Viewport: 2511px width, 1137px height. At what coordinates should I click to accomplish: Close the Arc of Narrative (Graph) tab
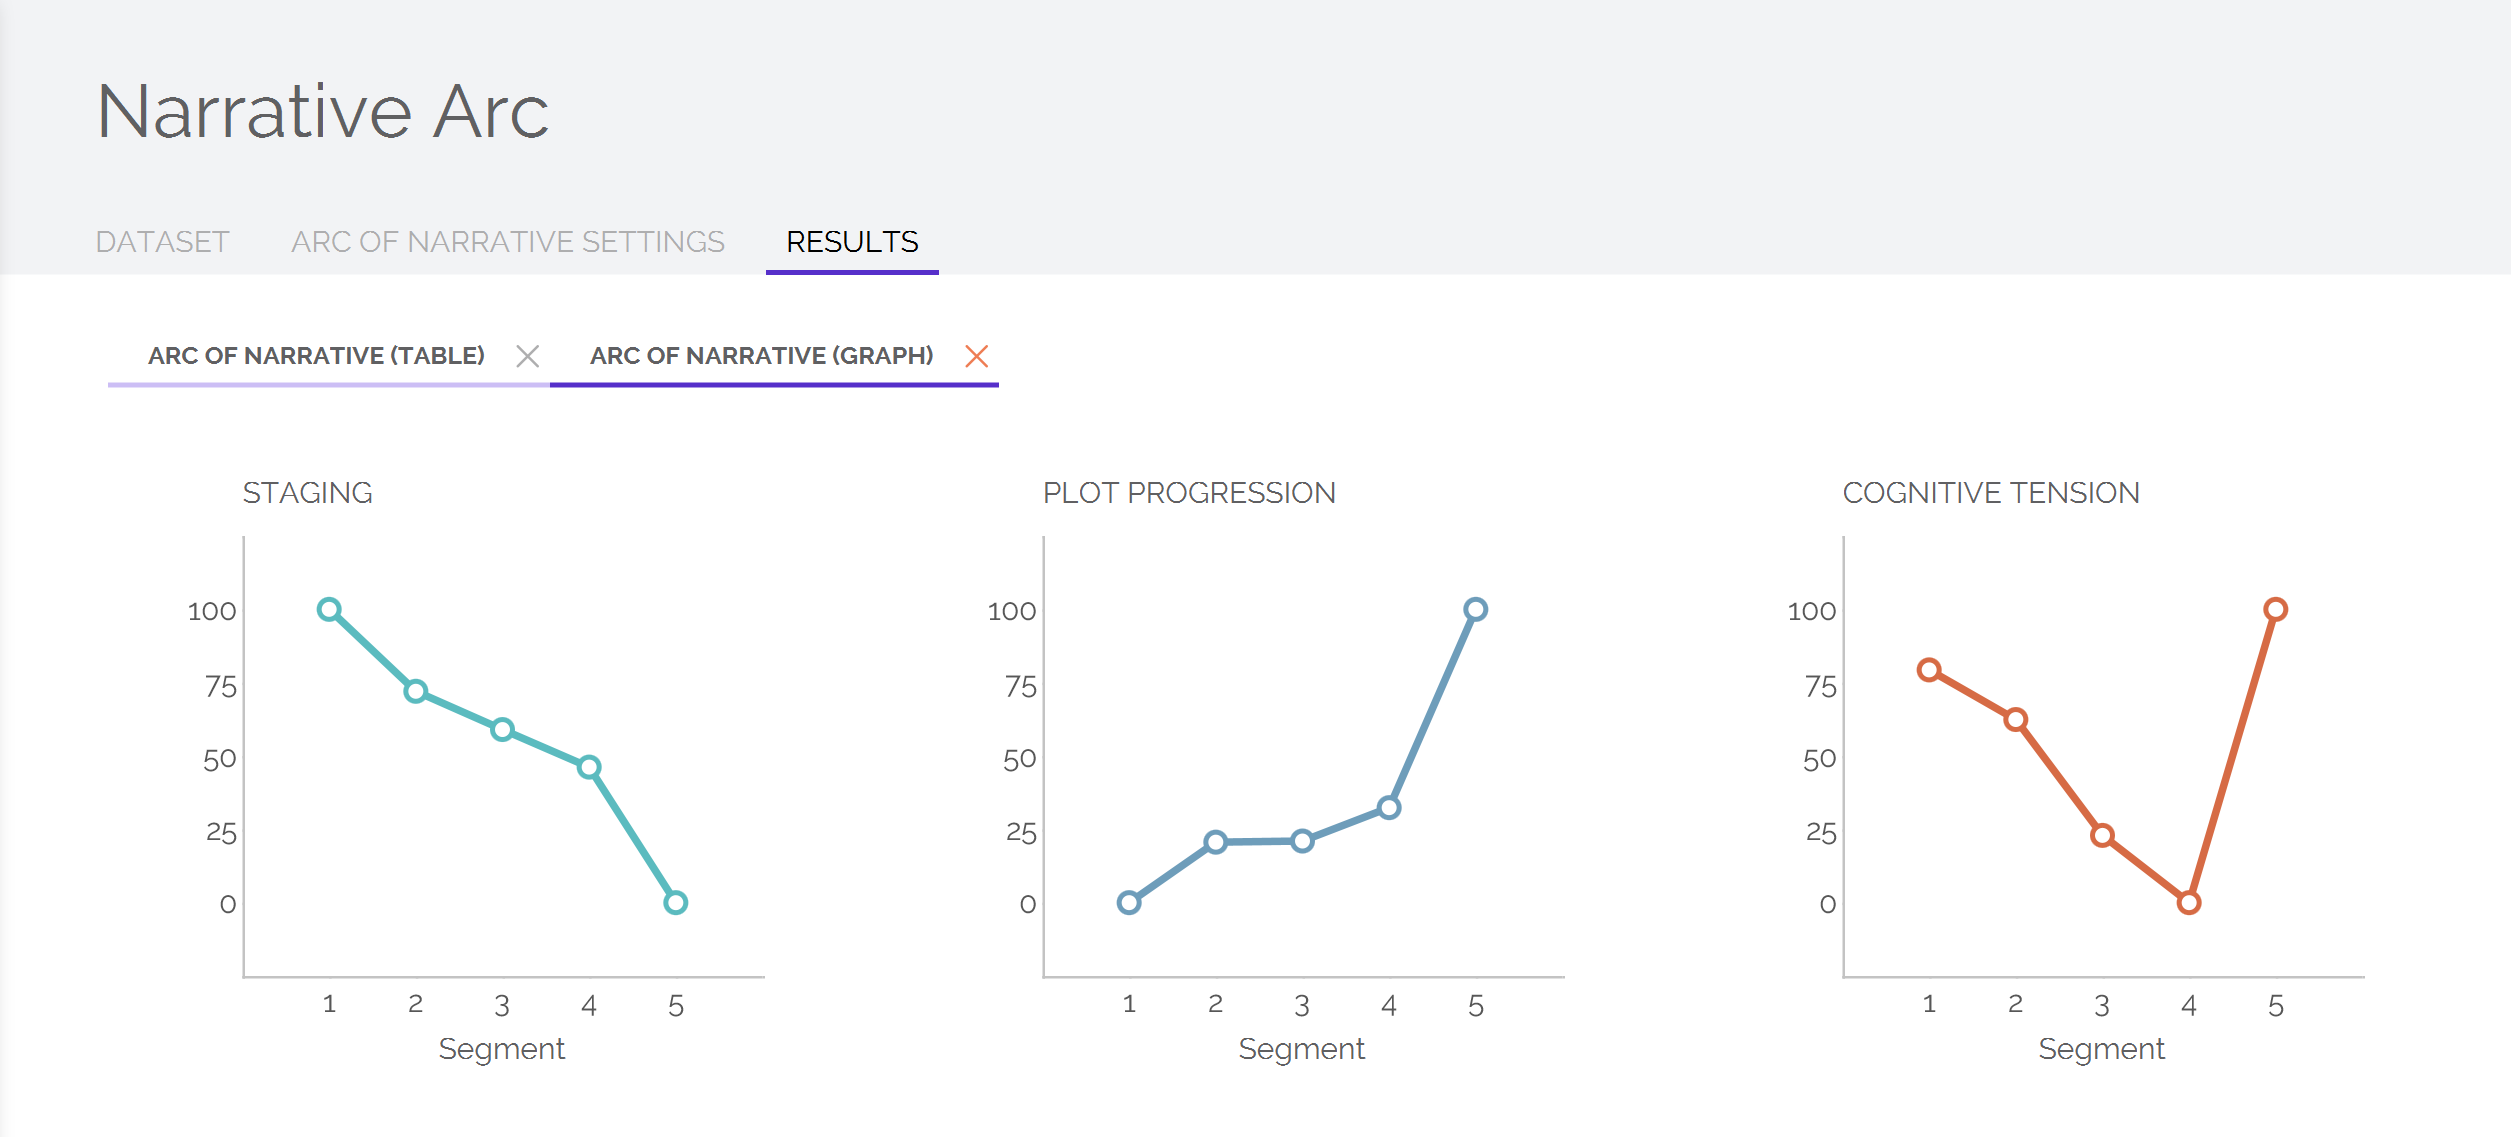click(977, 356)
